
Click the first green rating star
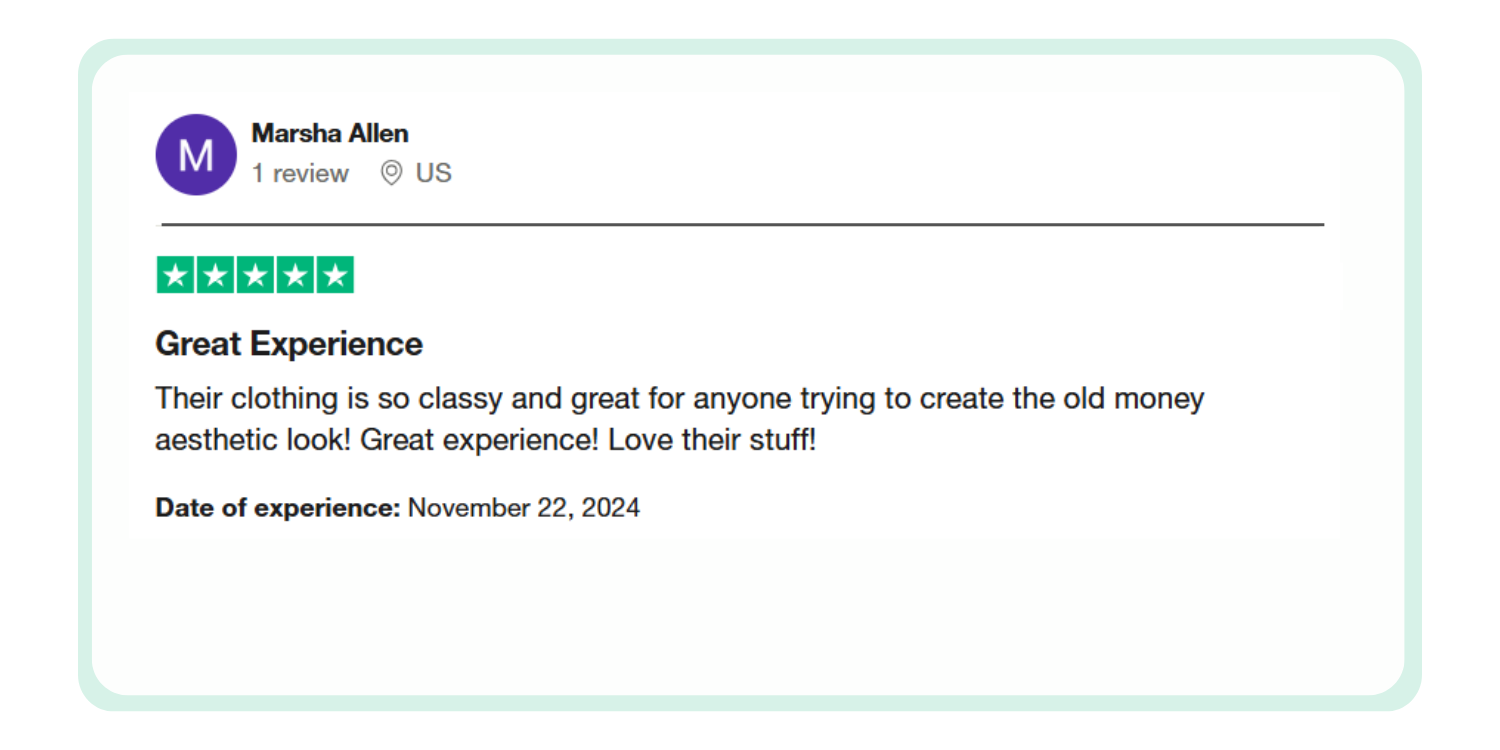176,275
